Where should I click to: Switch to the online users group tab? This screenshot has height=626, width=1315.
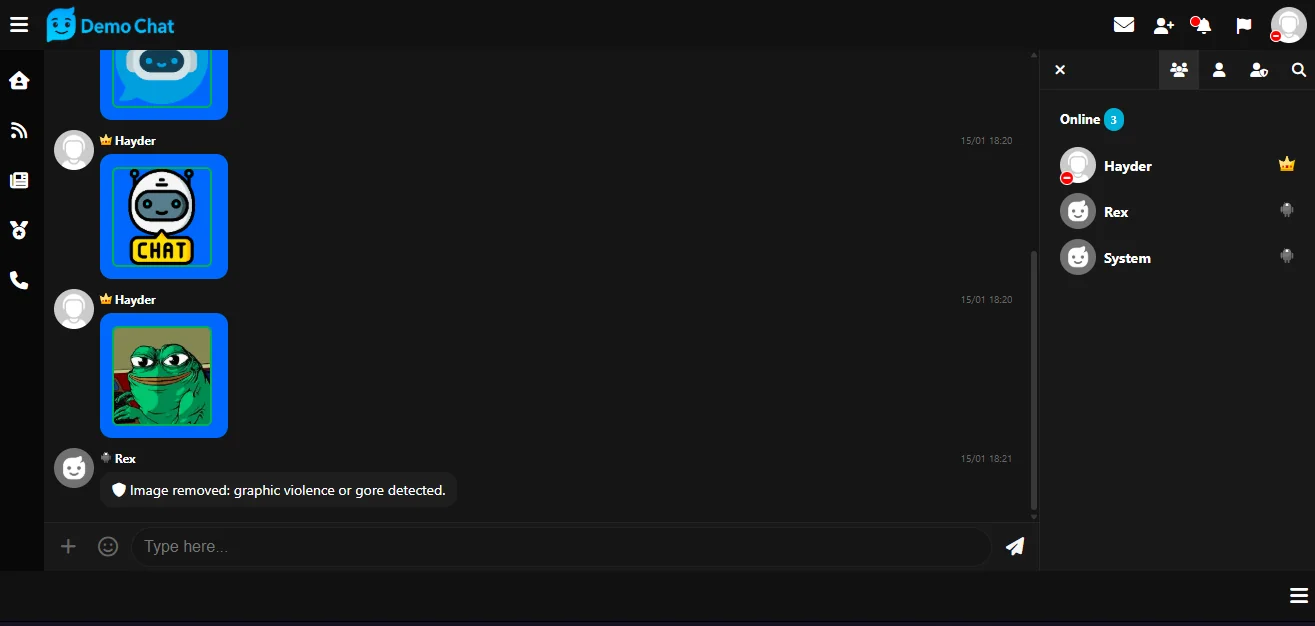tap(1179, 70)
